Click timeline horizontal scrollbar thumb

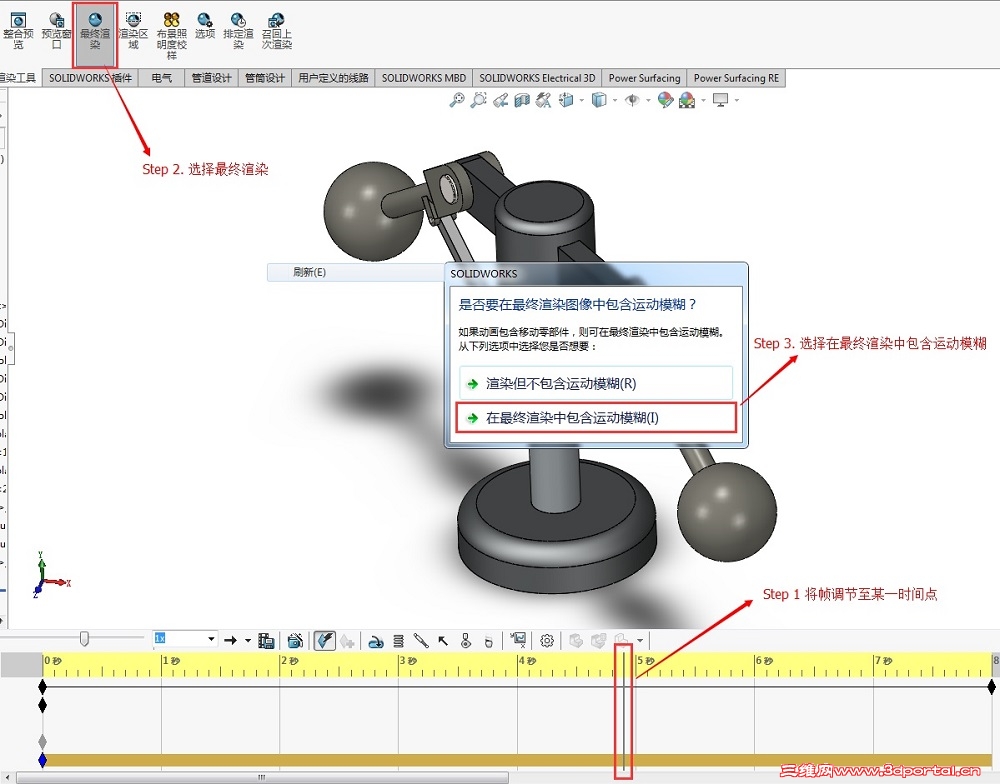point(262,778)
